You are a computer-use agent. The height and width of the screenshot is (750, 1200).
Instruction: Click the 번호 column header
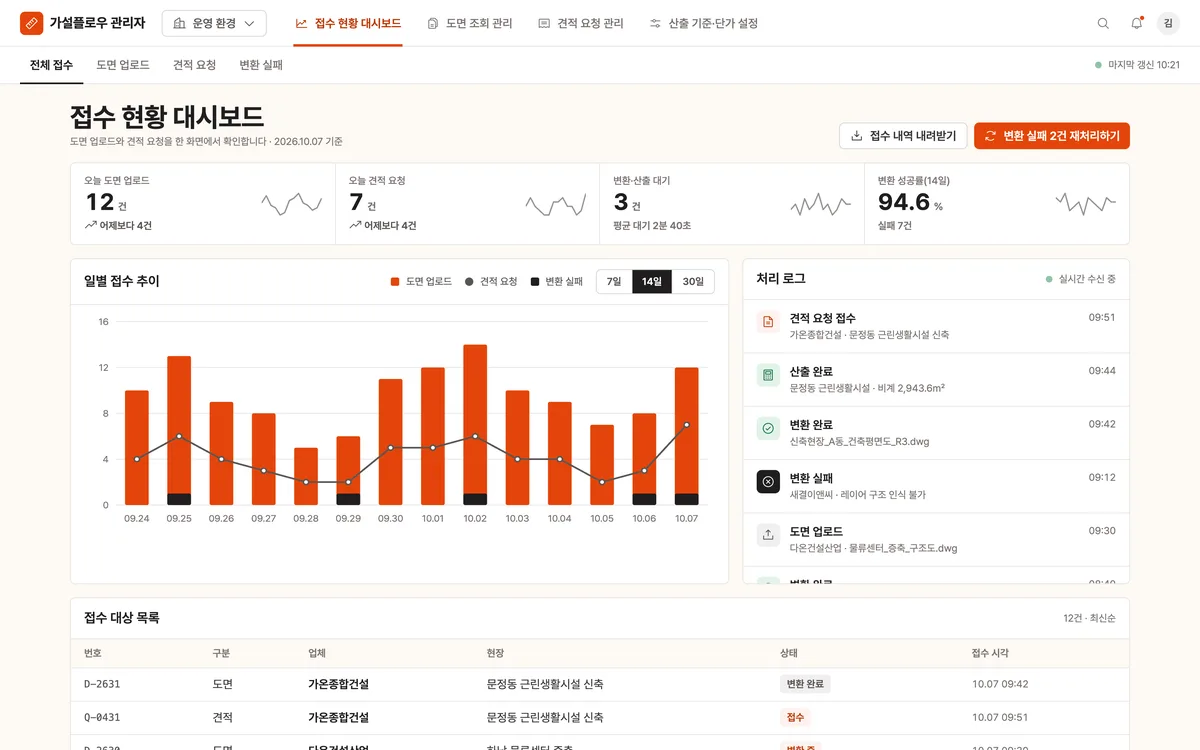tap(93, 653)
